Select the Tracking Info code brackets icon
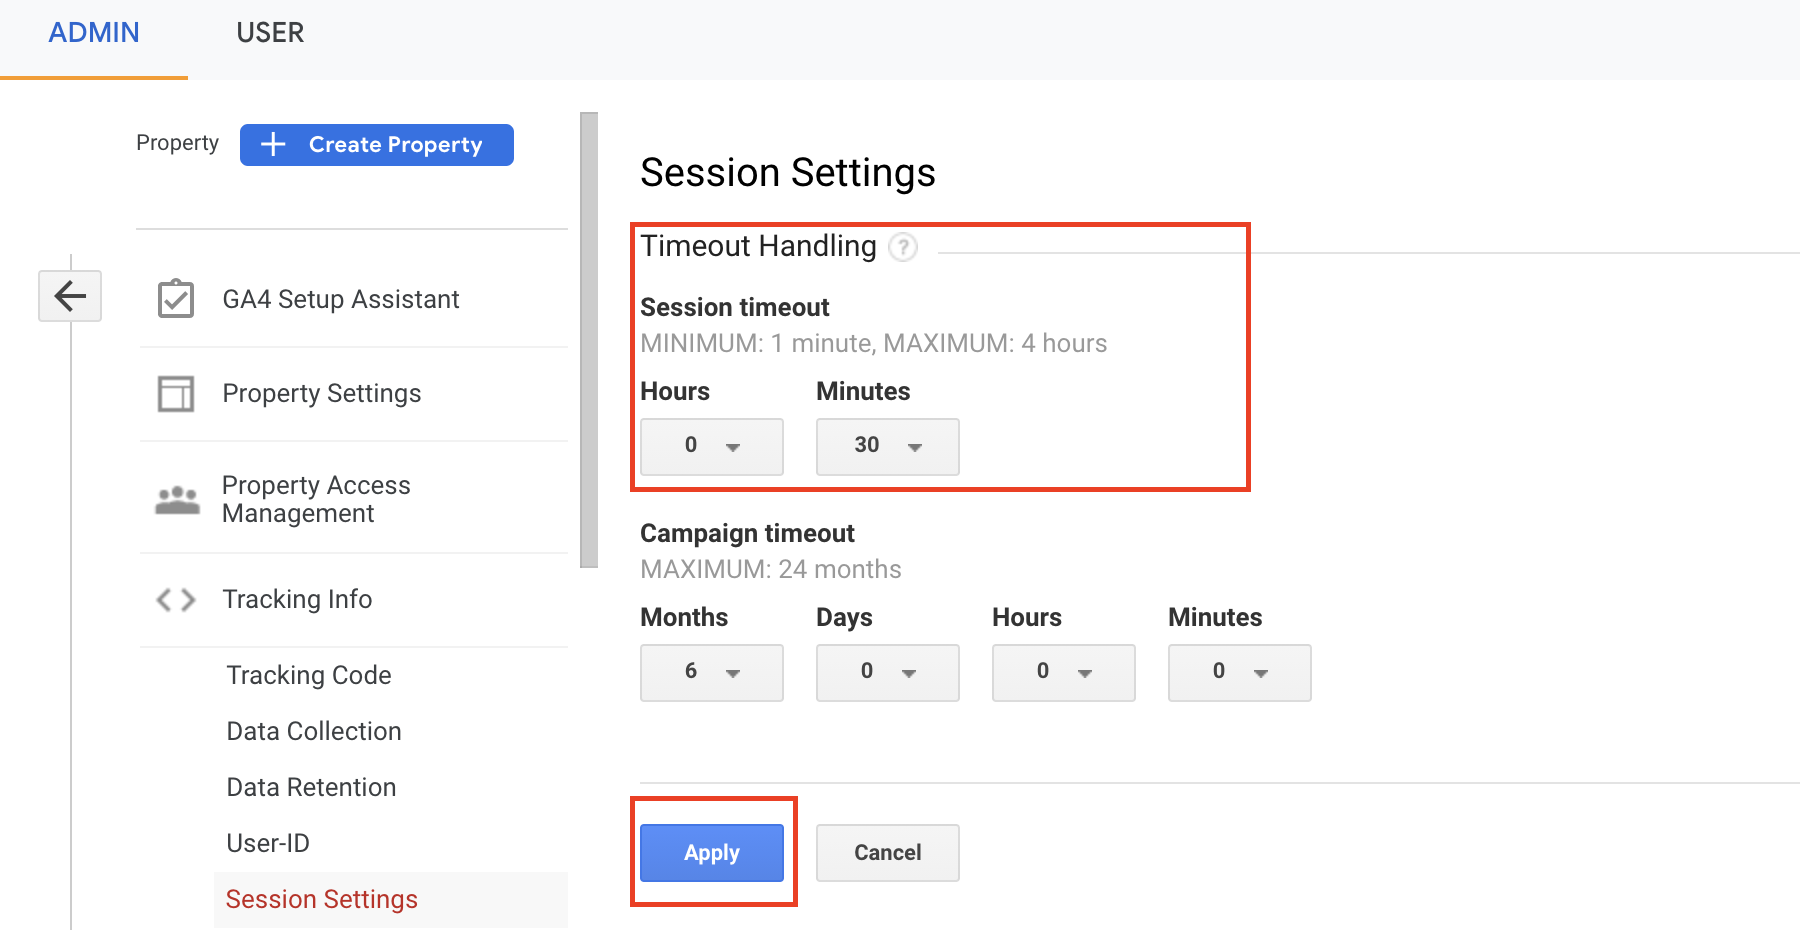Viewport: 1800px width, 930px height. 176,599
